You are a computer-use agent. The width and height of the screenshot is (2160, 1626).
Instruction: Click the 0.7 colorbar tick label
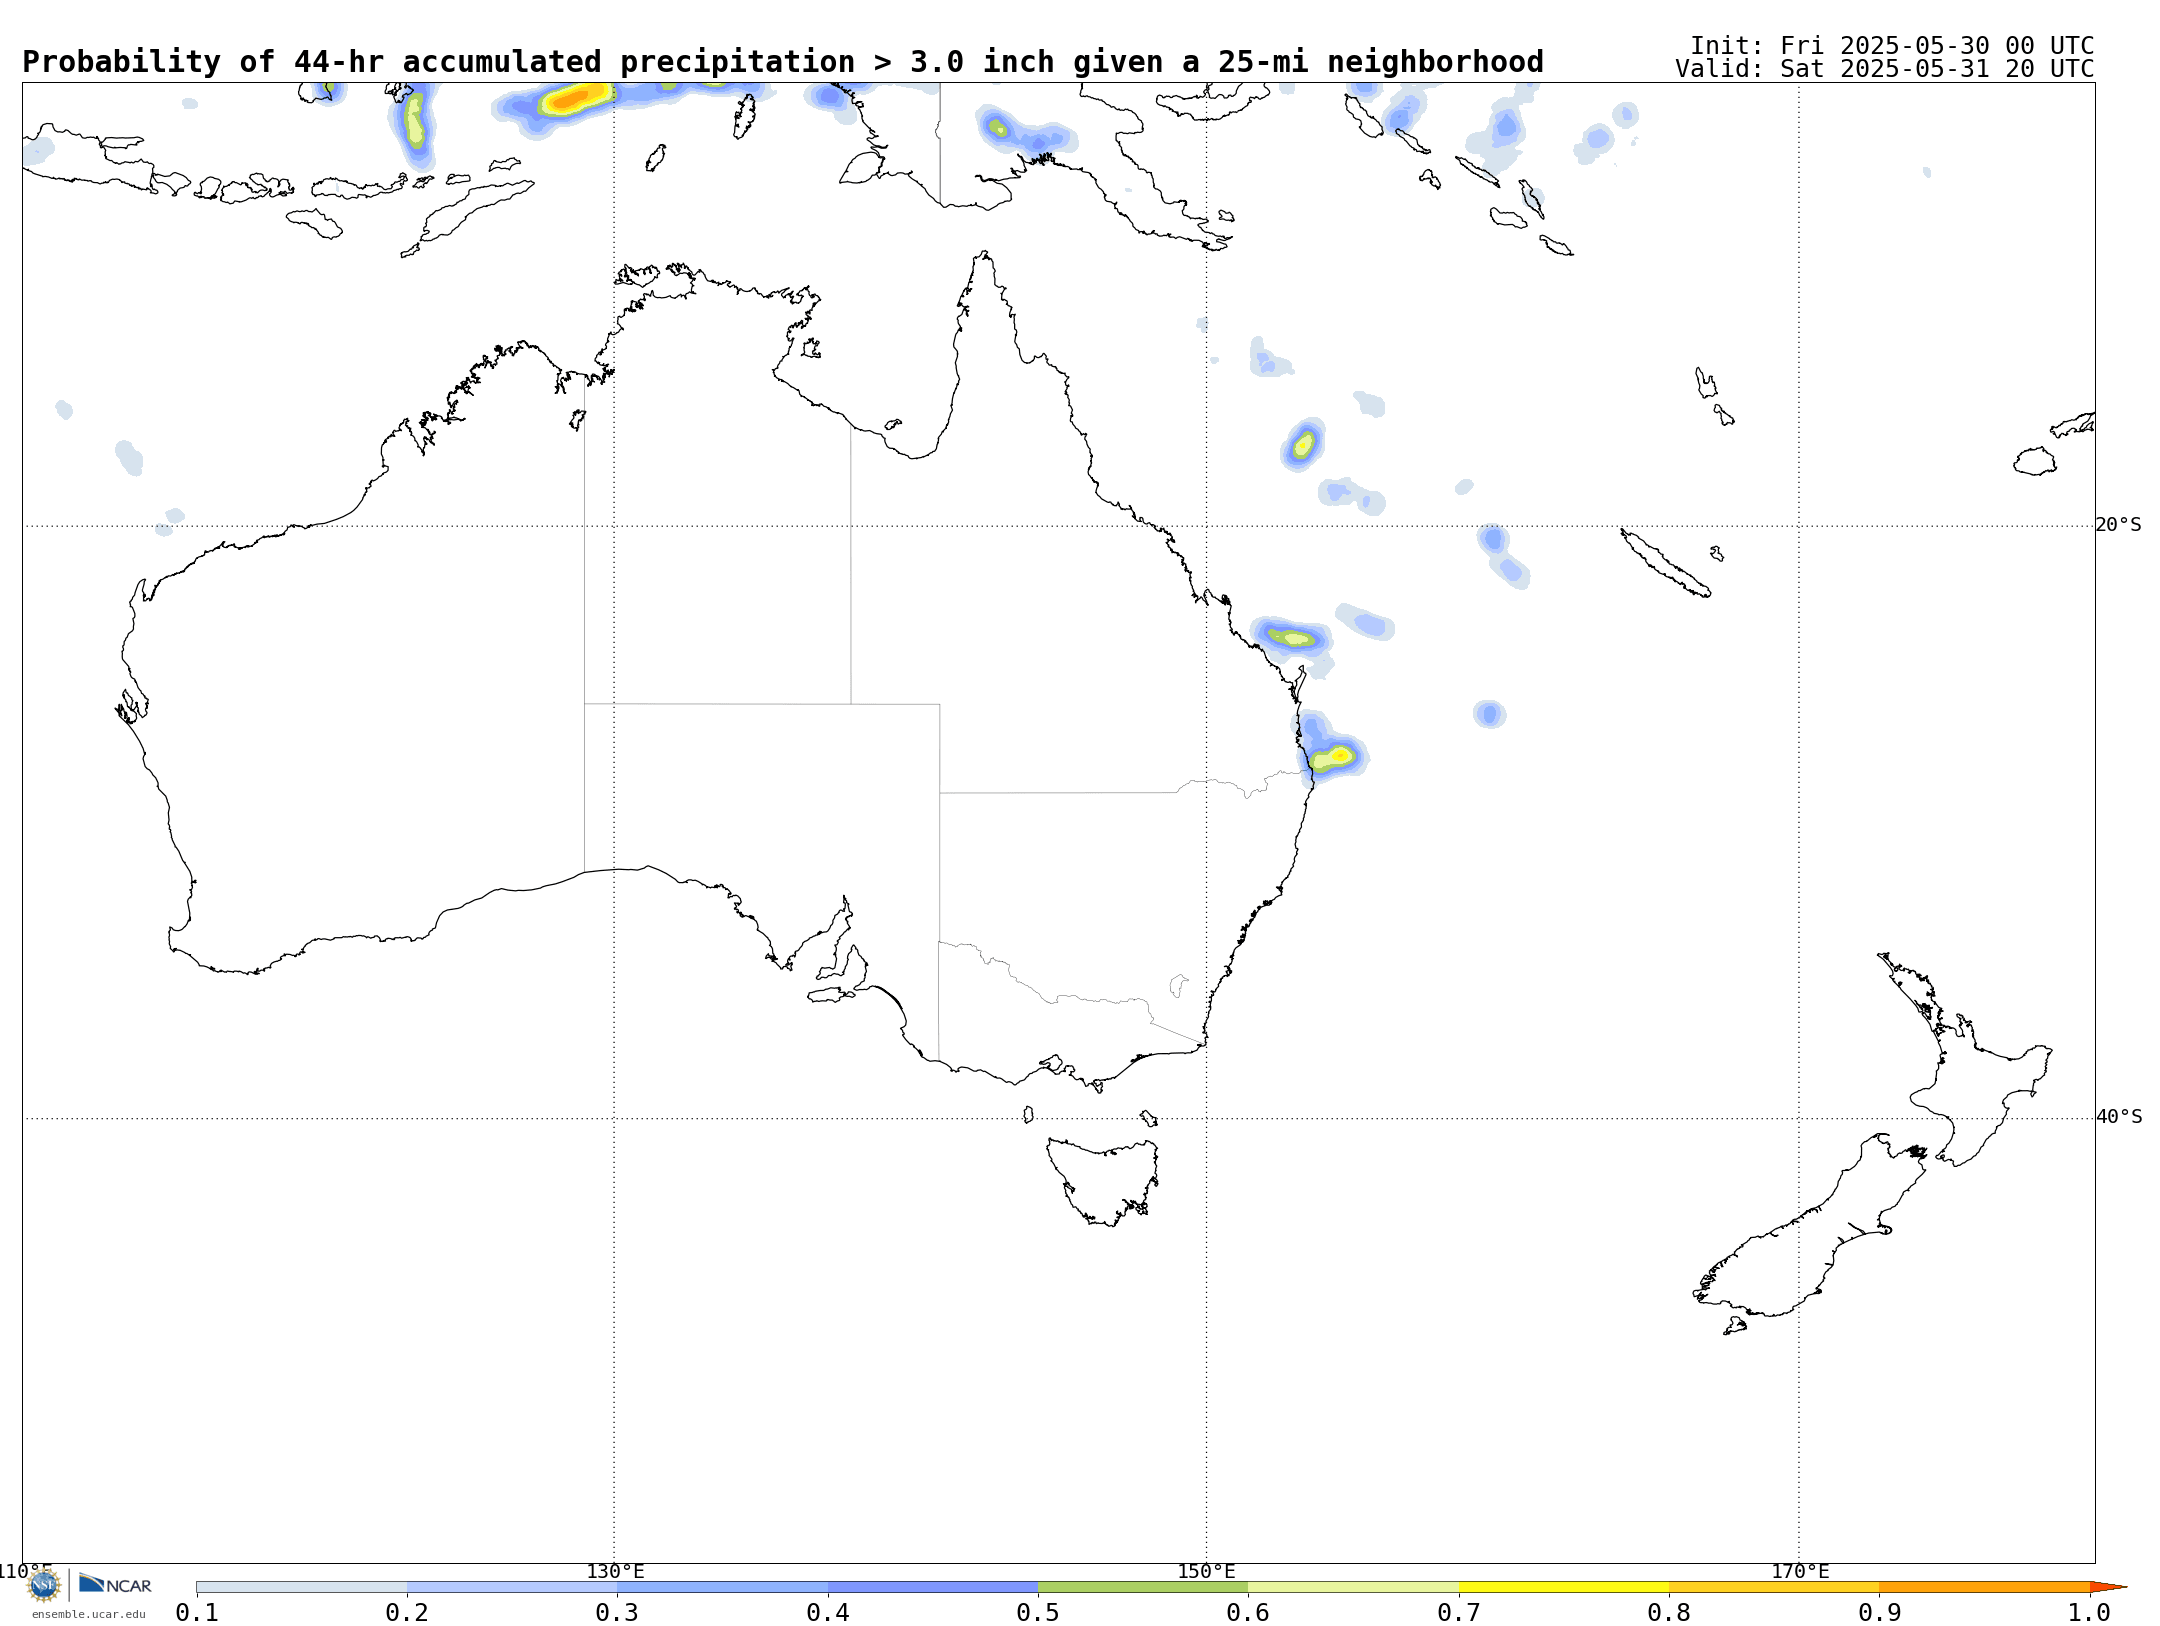click(1459, 1612)
